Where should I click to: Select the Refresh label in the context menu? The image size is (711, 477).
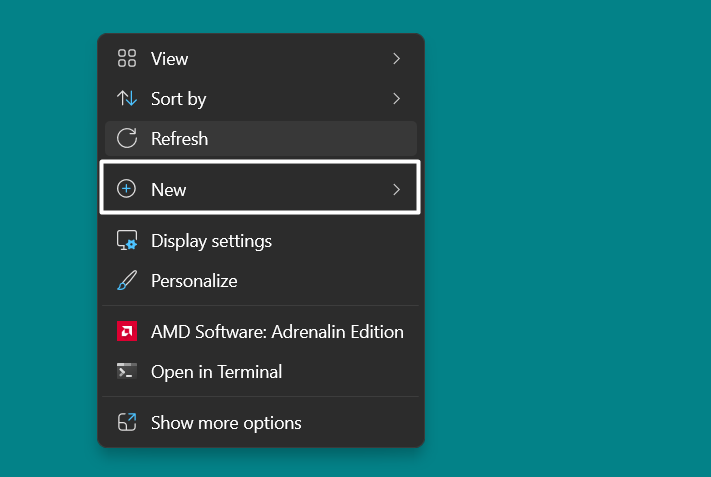(179, 139)
